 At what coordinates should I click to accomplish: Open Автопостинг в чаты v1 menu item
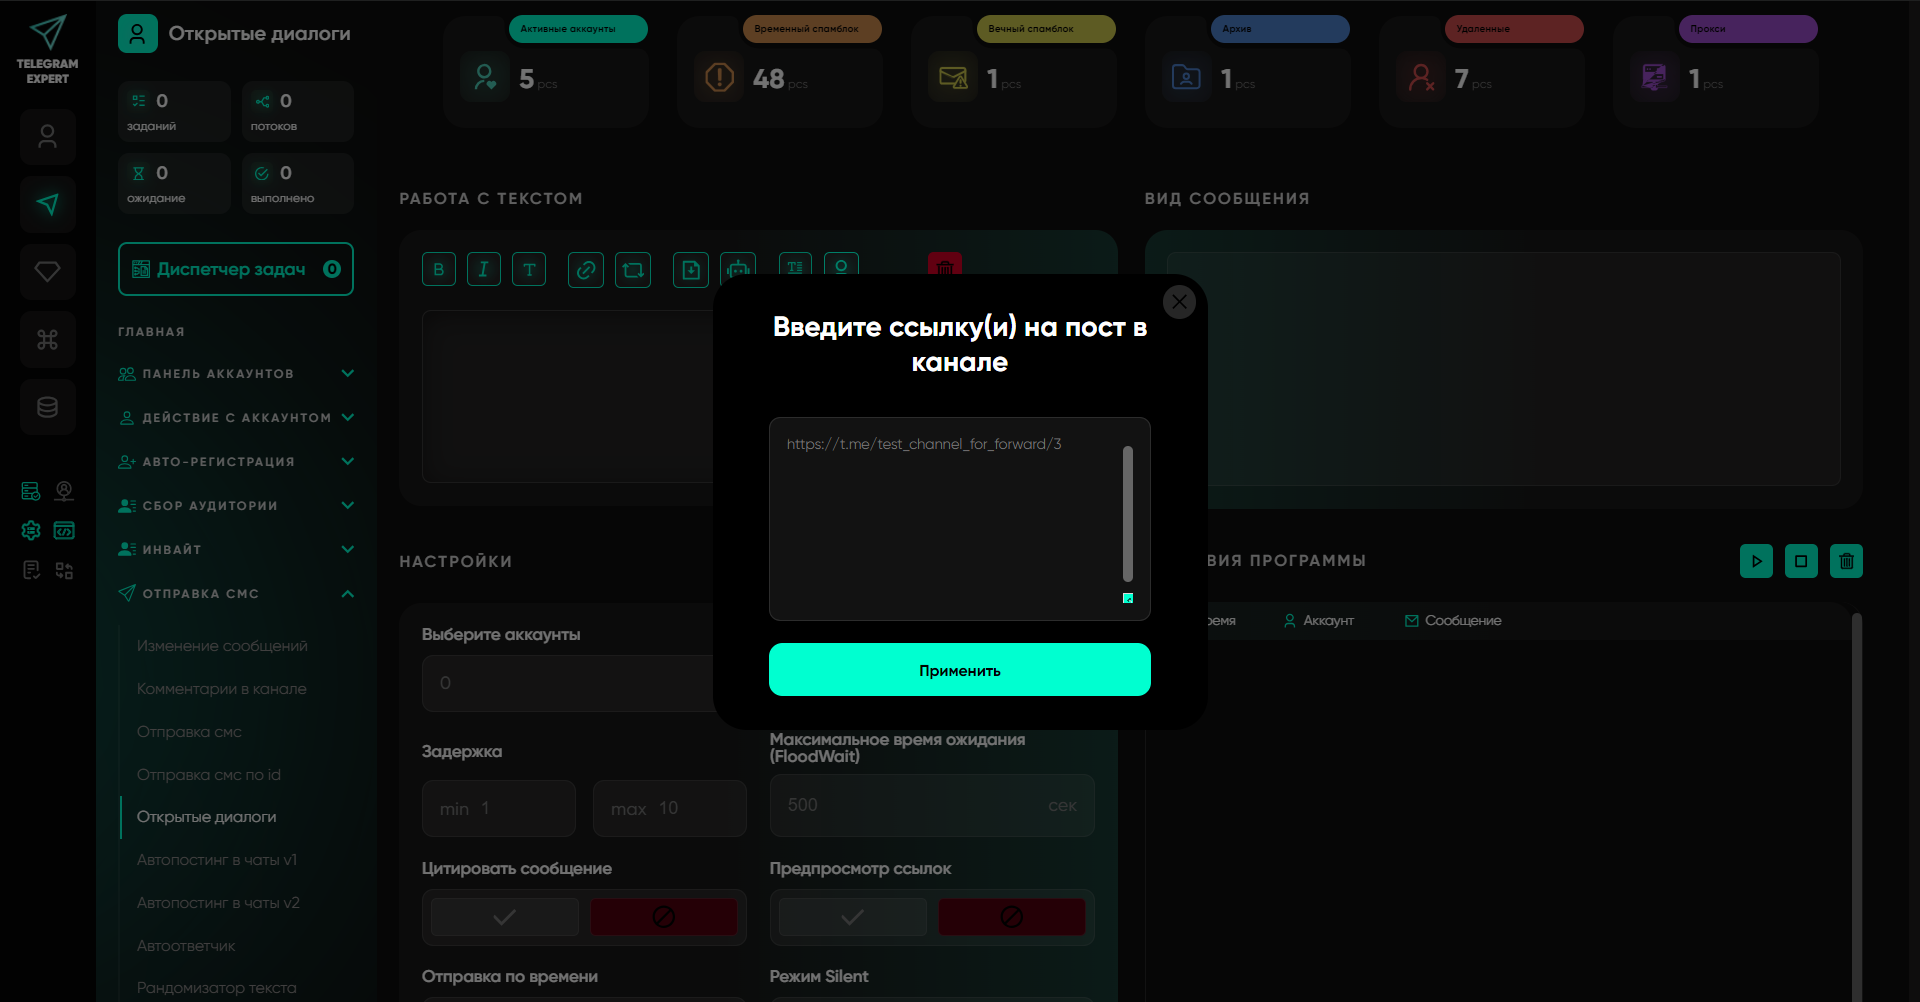click(x=217, y=860)
